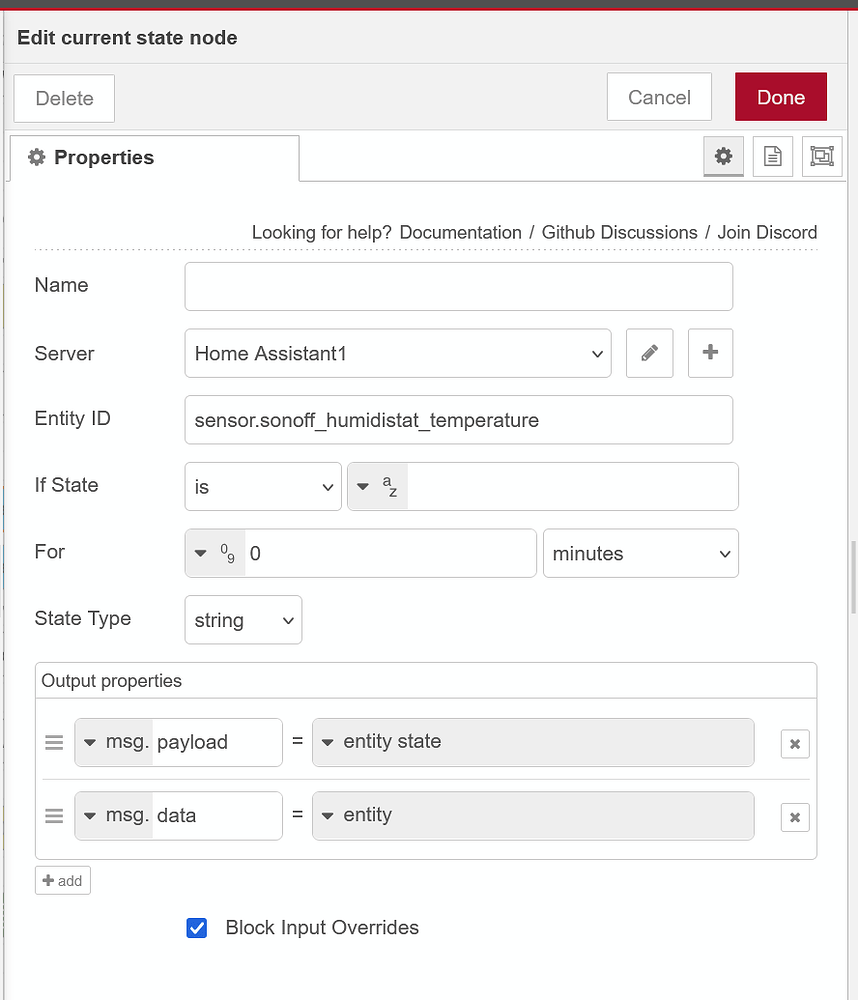Delete the current state node
The height and width of the screenshot is (1000, 858).
click(x=63, y=98)
